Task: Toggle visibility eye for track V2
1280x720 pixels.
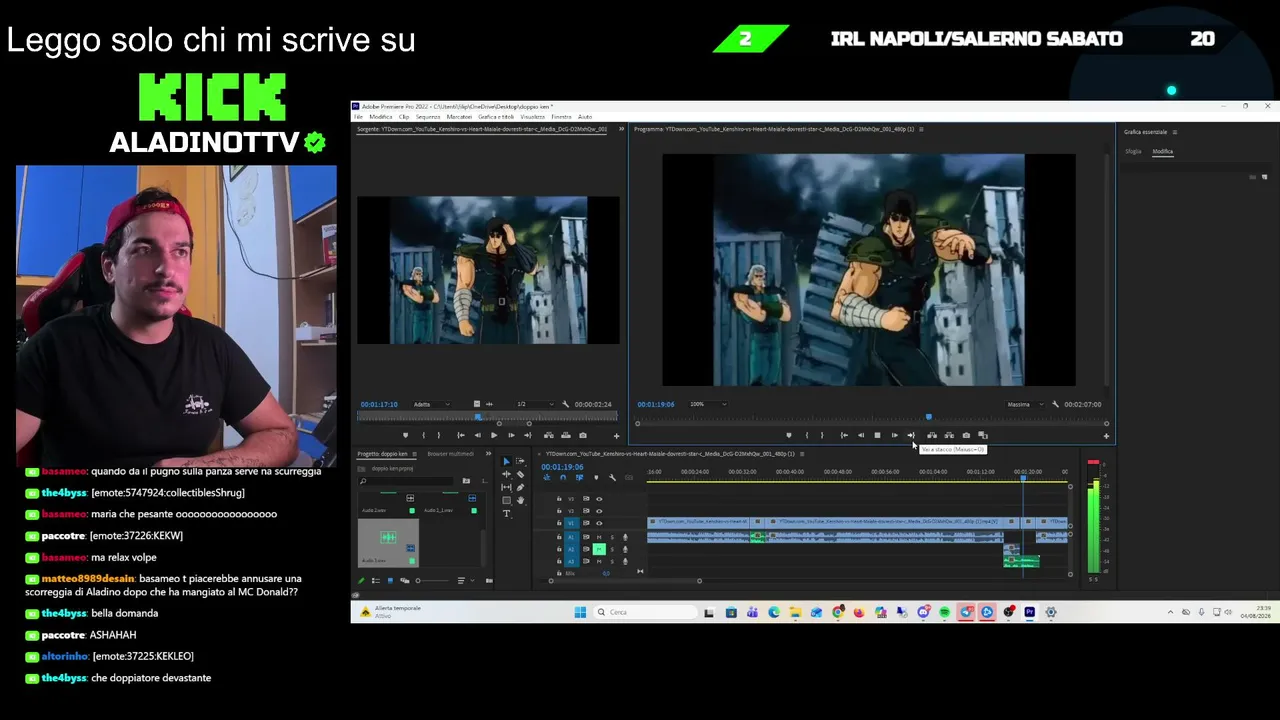Action: coord(599,511)
